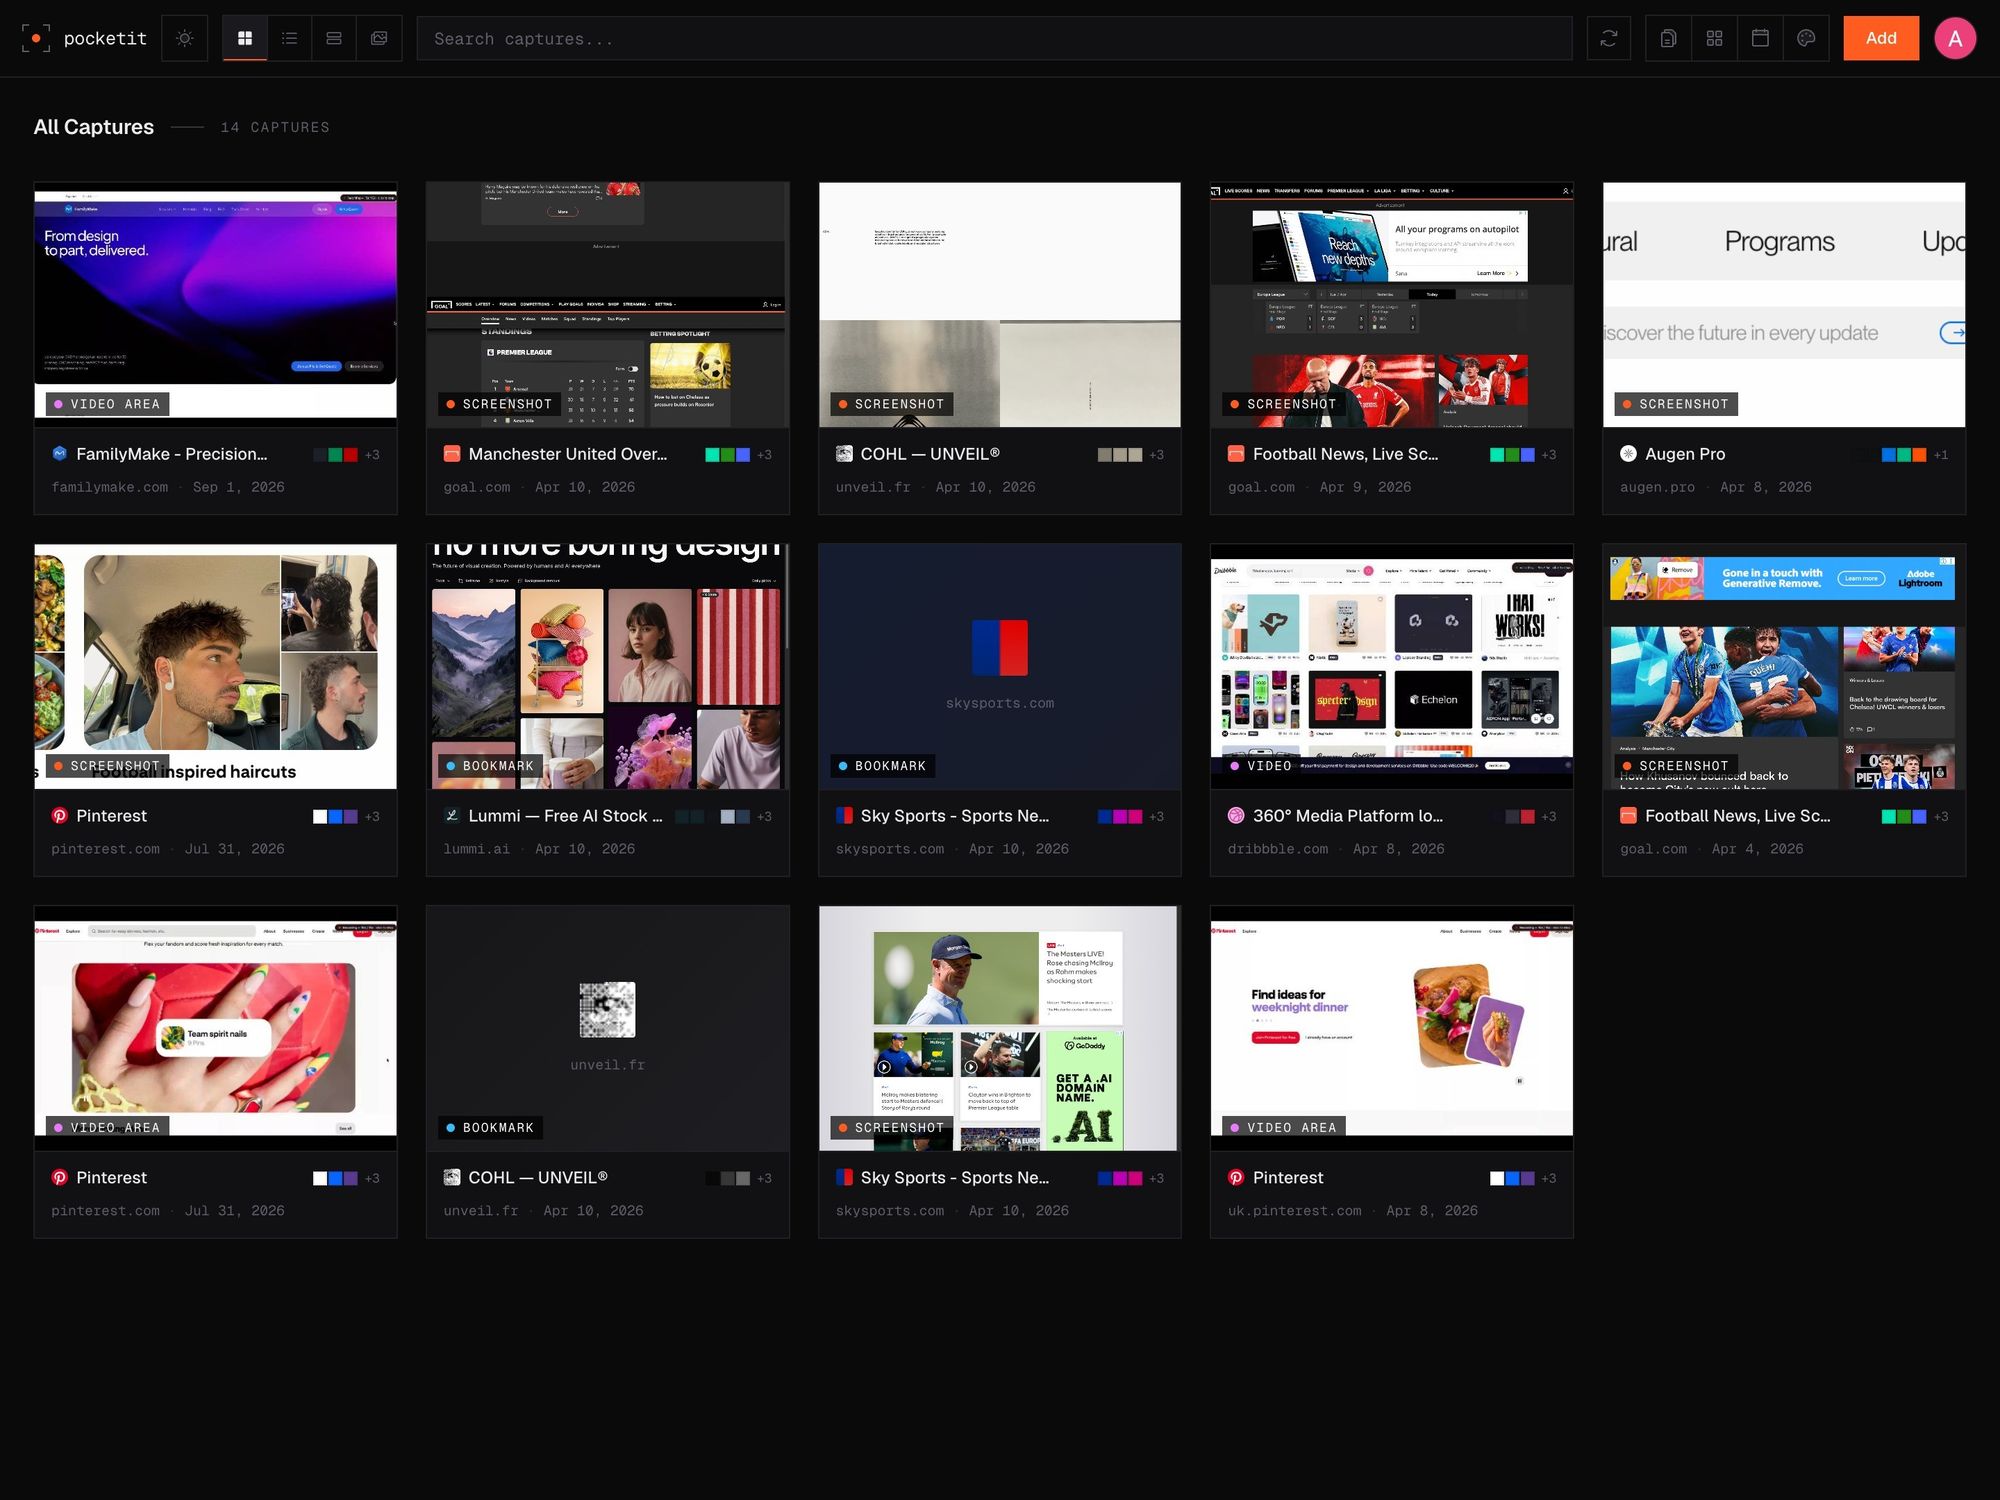Click the Manchester United Over... goal.com favicon
Viewport: 2000px width, 1500px height.
[452, 453]
